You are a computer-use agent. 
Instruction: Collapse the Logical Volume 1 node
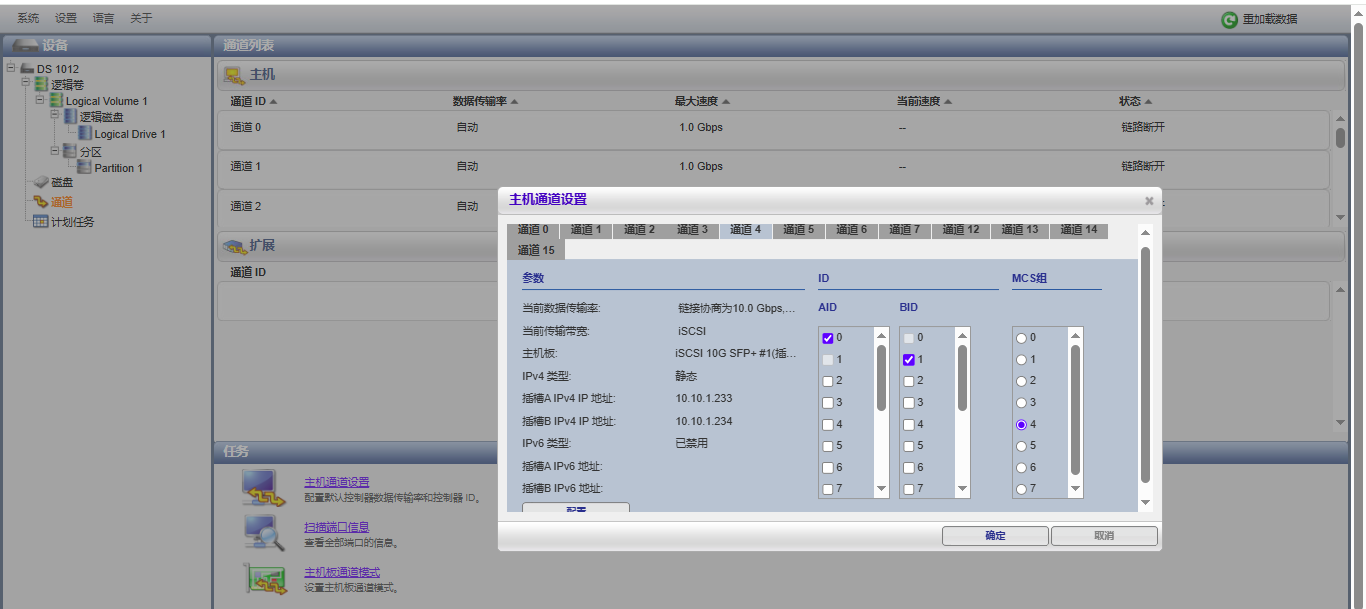pos(40,100)
